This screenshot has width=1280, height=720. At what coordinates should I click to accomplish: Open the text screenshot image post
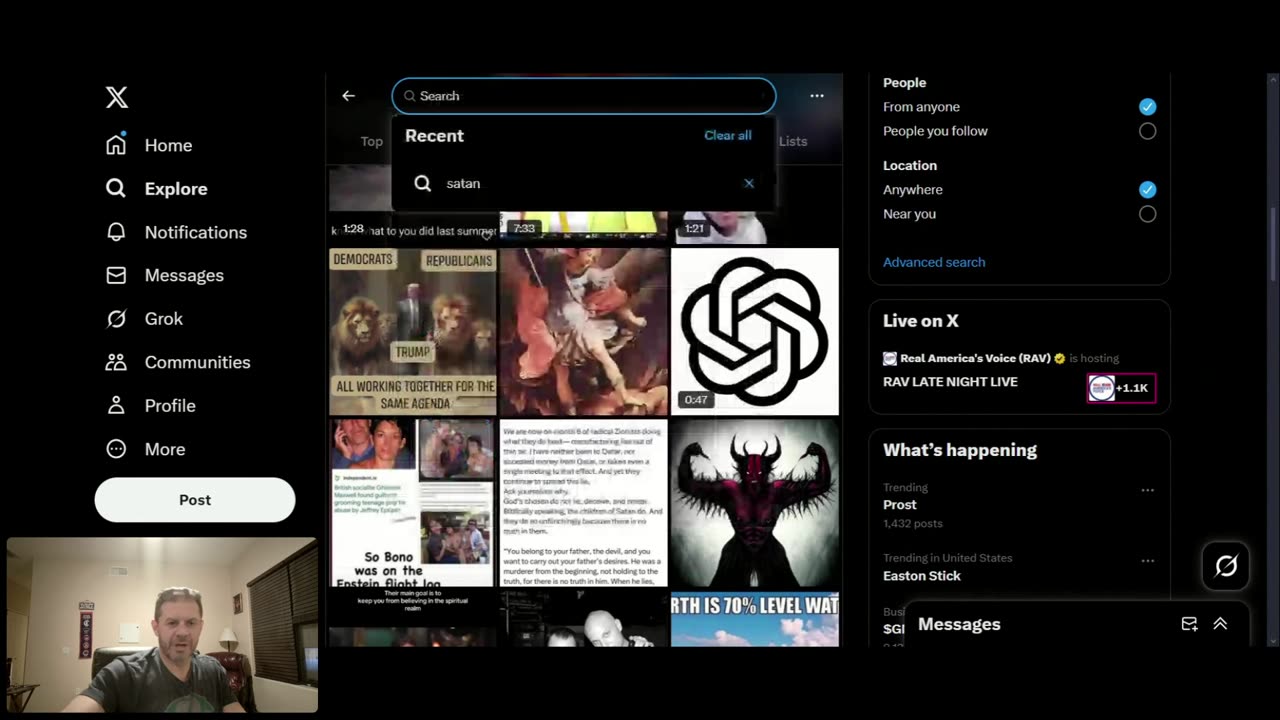(583, 502)
